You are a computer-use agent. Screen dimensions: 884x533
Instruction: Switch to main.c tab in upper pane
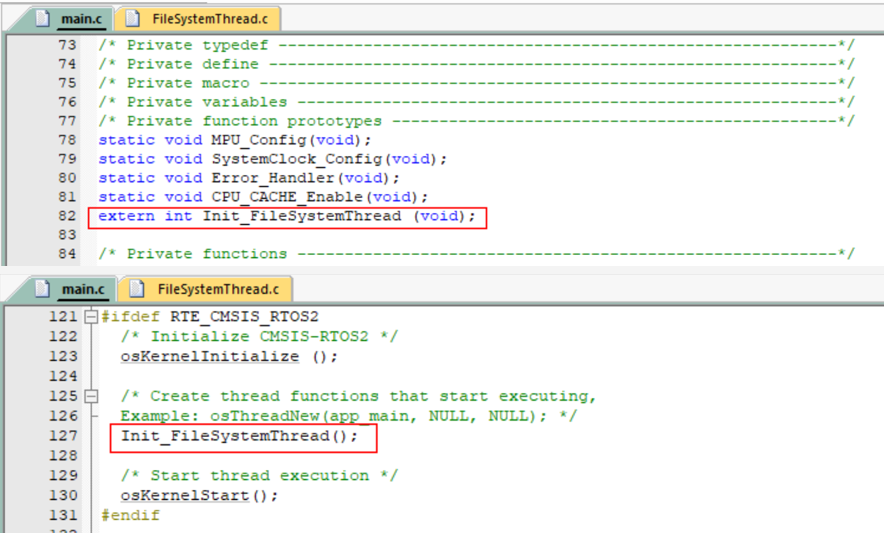click(82, 18)
